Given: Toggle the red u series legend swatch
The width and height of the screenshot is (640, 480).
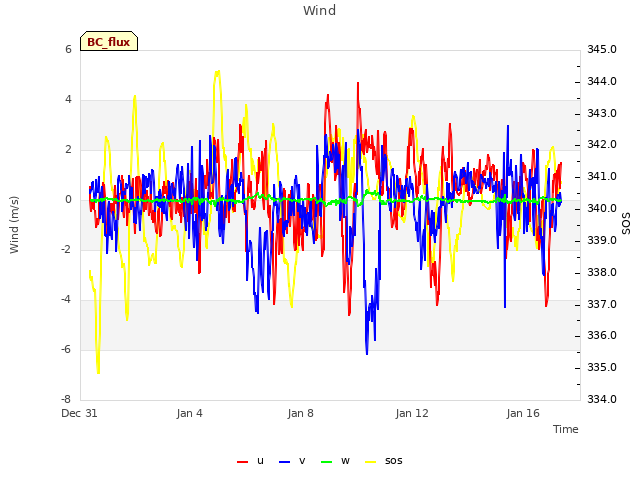Looking at the screenshot, I should [x=242, y=462].
